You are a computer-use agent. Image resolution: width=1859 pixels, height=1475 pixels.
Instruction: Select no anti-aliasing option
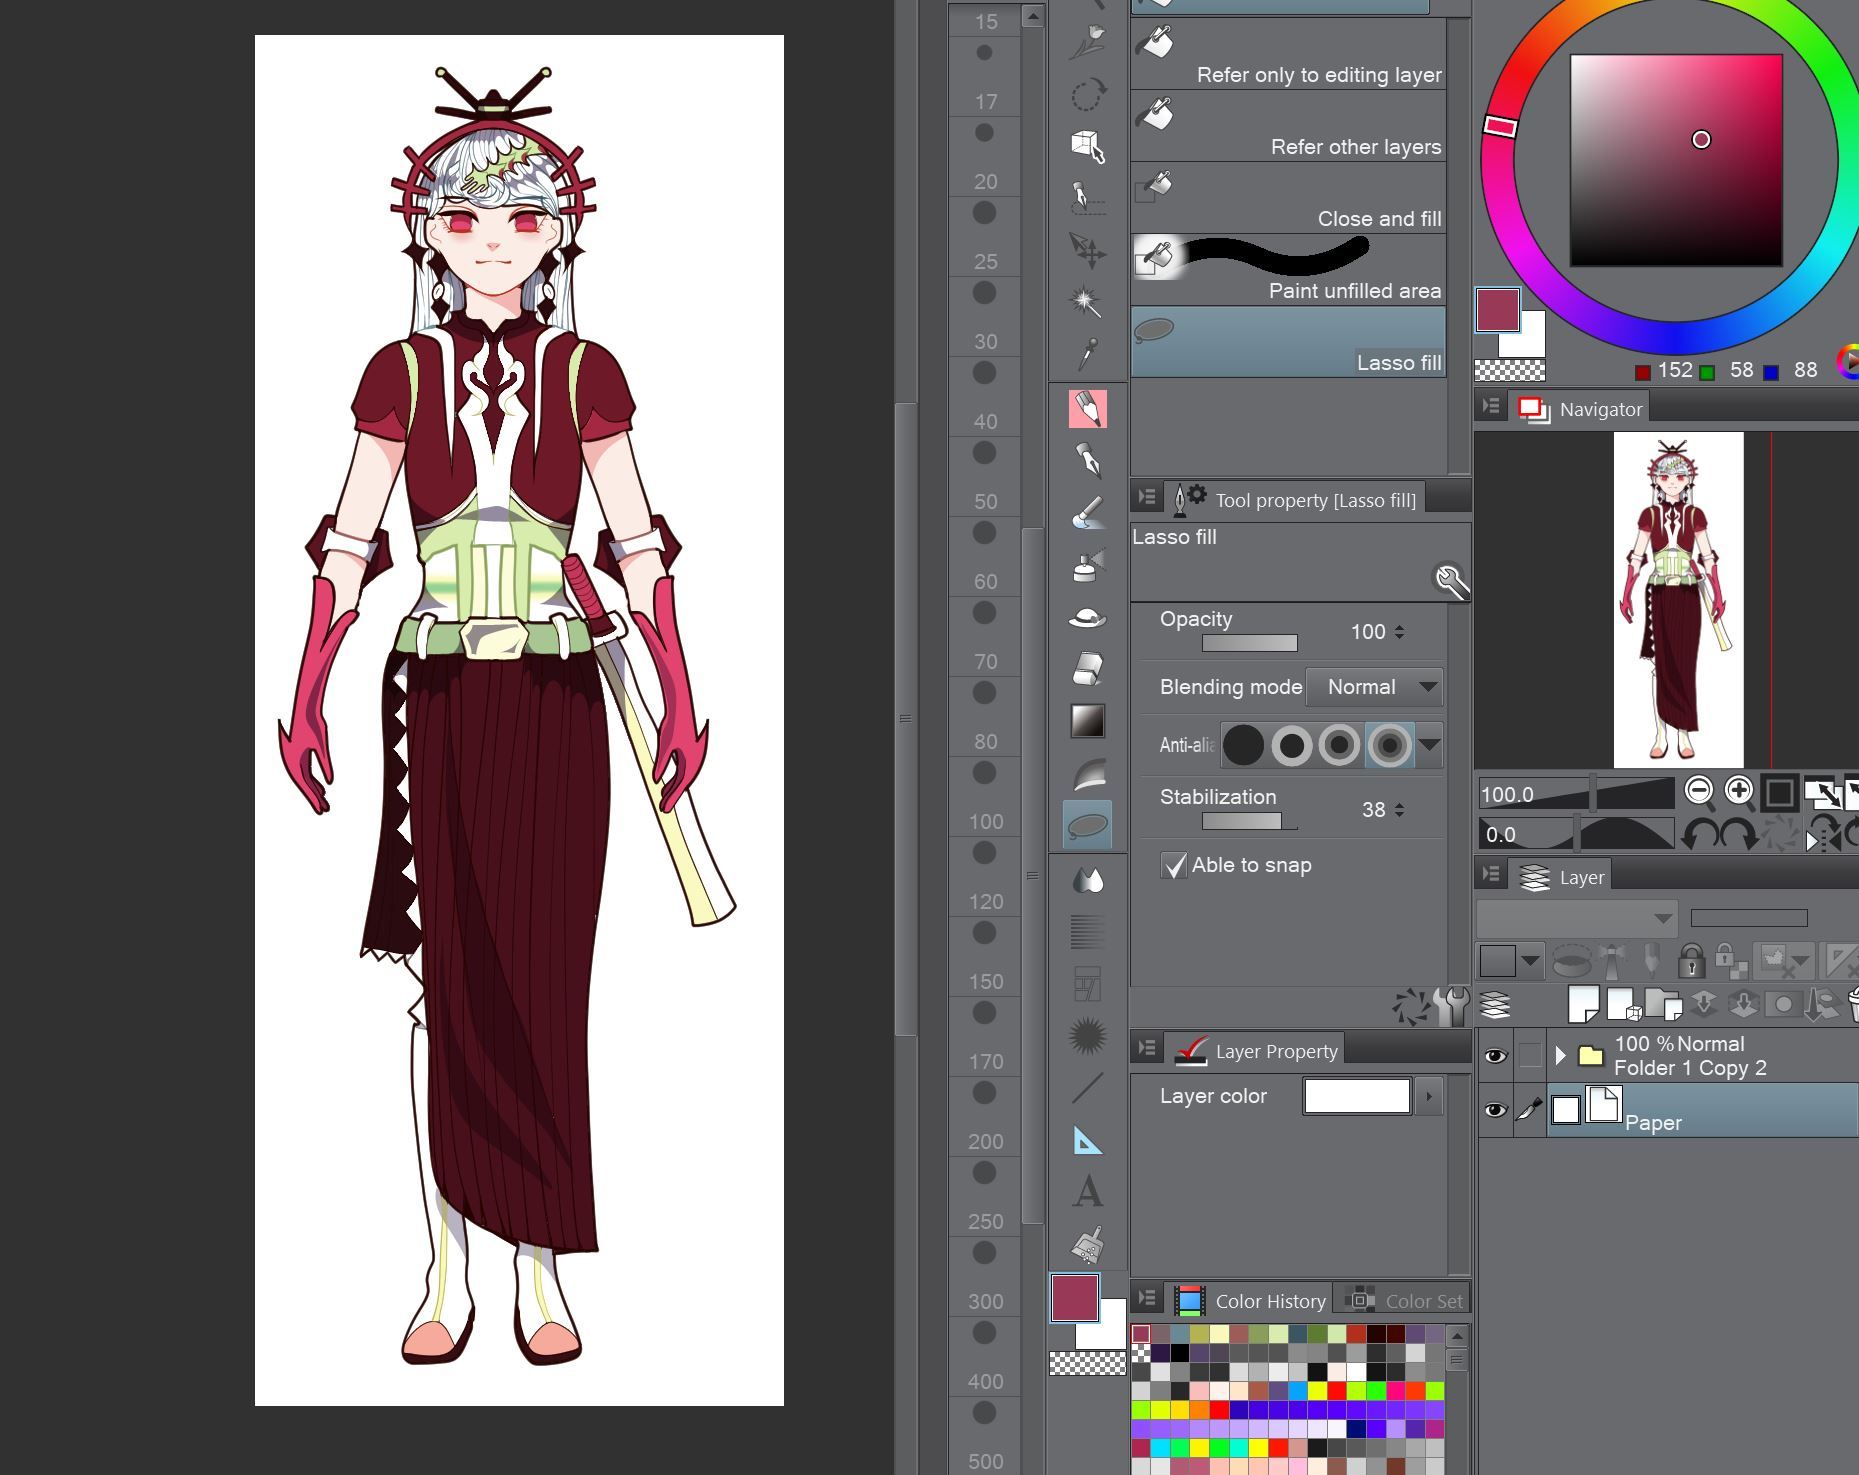point(1243,745)
